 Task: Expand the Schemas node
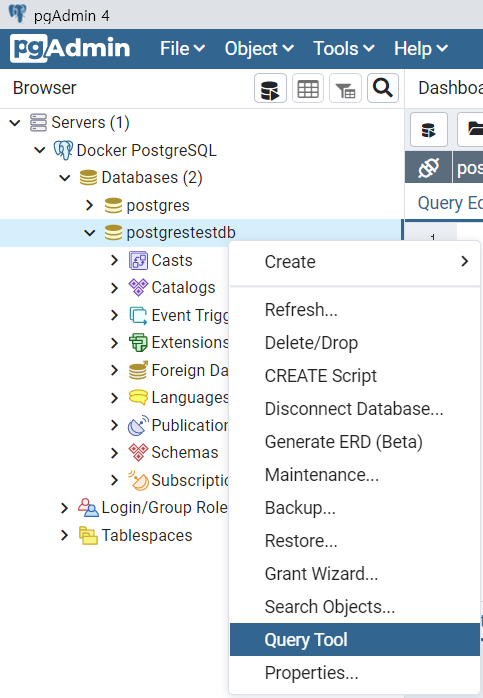[x=114, y=453]
